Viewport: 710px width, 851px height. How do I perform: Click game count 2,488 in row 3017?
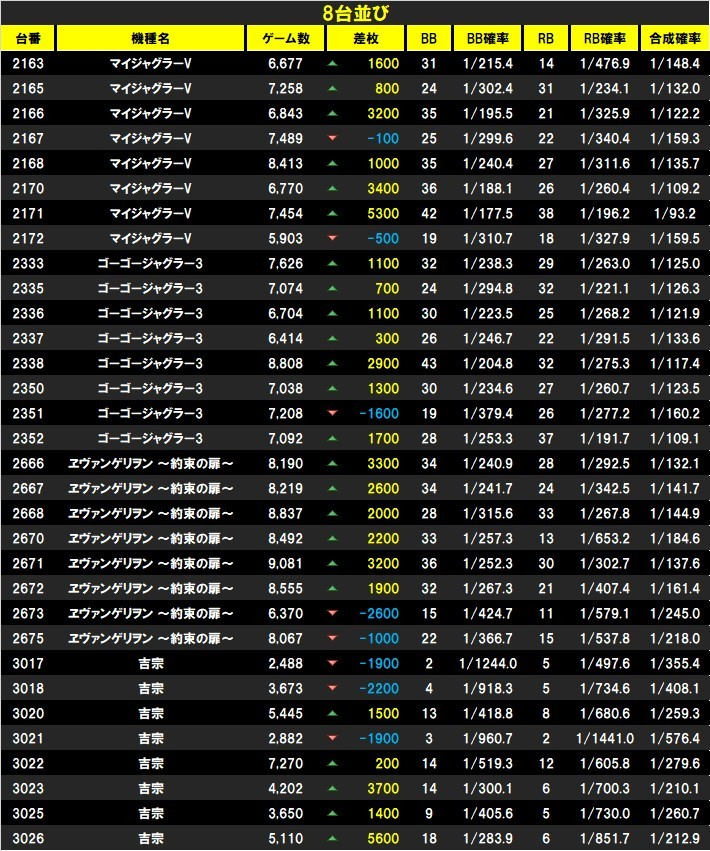[x=286, y=663]
